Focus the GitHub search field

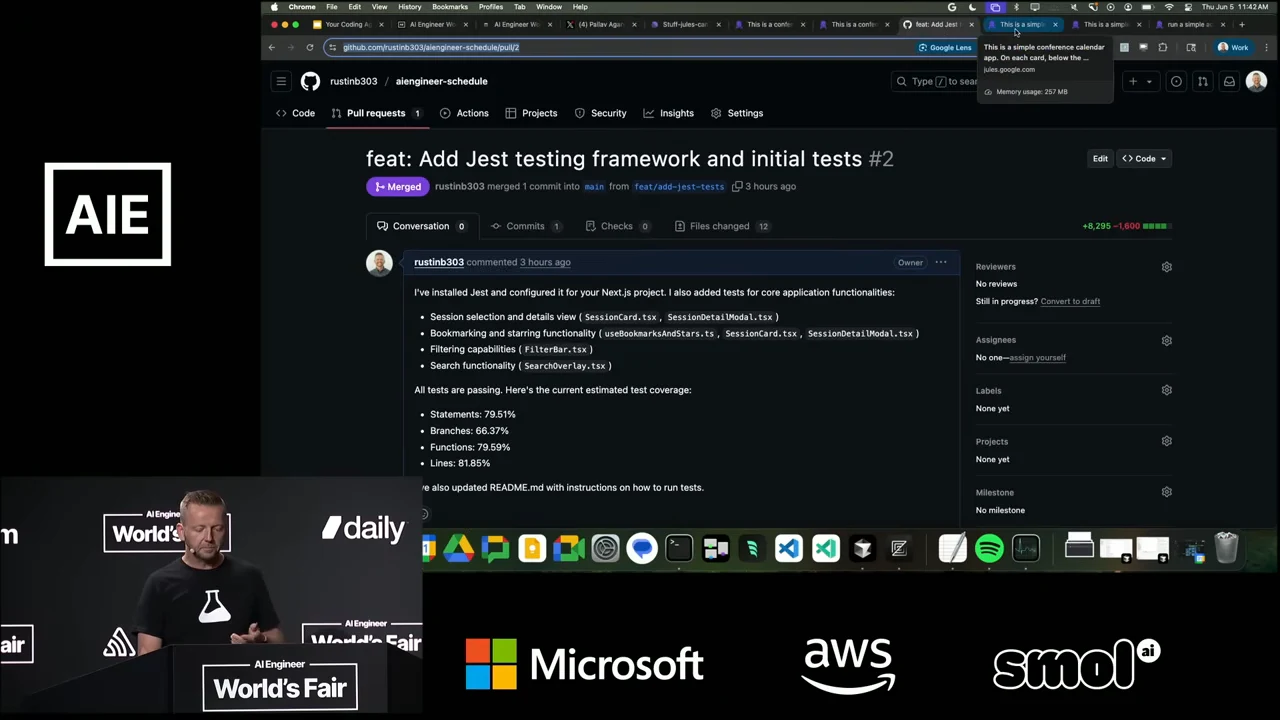(x=935, y=81)
